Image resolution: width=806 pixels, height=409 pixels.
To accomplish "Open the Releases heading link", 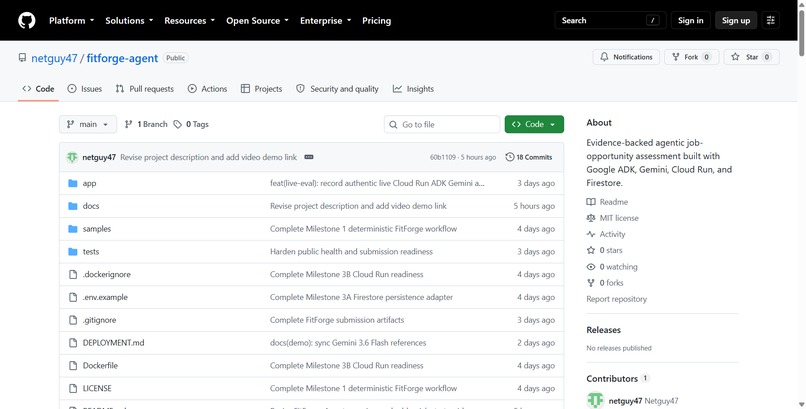I will (x=603, y=330).
